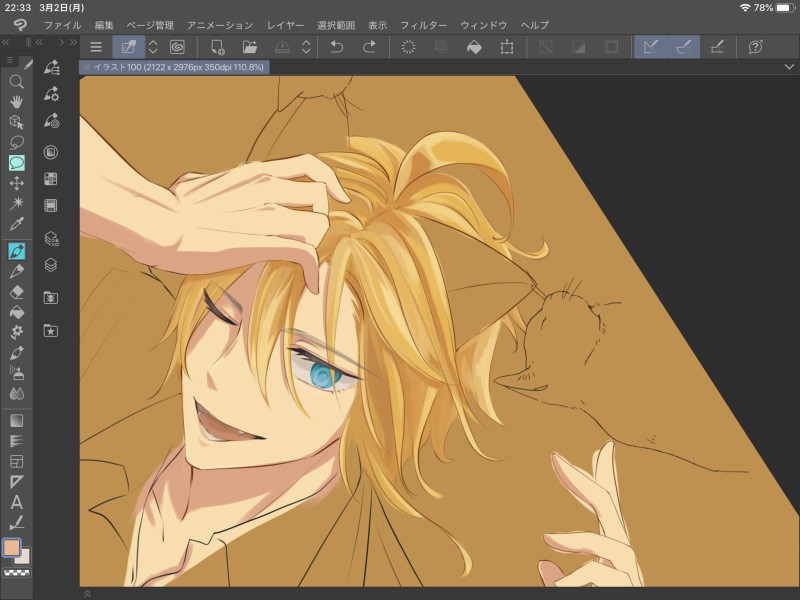Image resolution: width=800 pixels, height=600 pixels.
Task: Select the Eyedropper tool
Action: tap(16, 224)
